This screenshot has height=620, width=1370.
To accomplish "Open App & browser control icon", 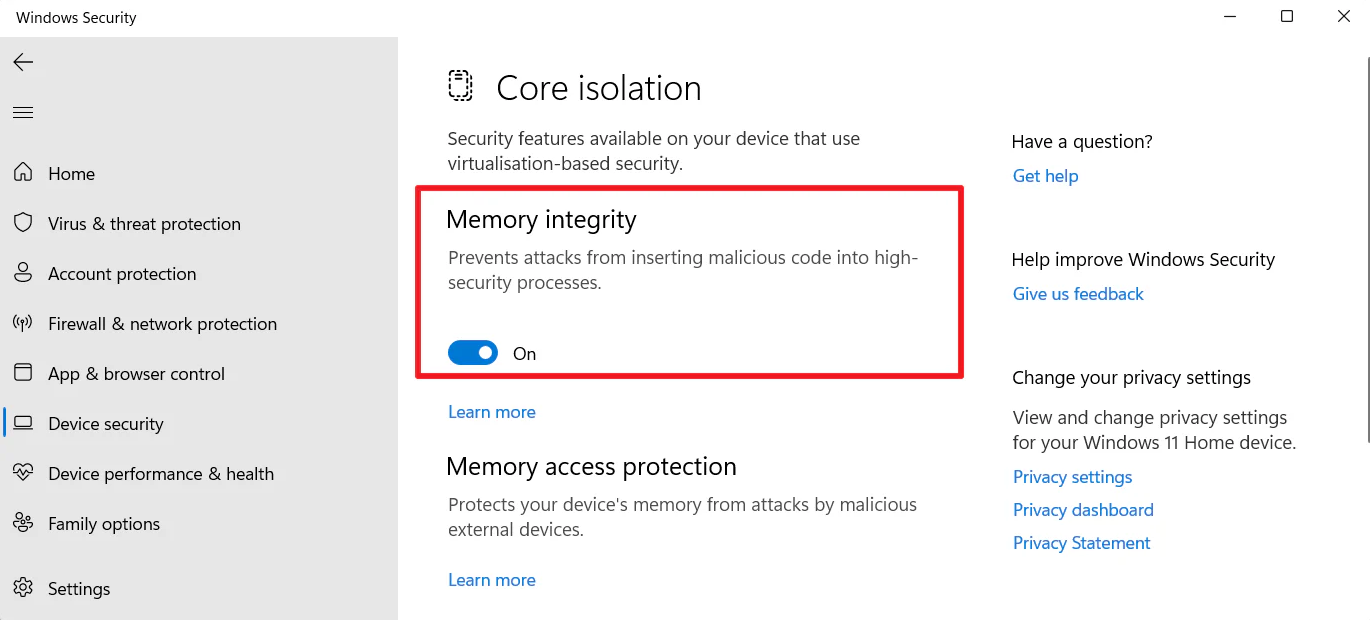I will click(x=23, y=373).
